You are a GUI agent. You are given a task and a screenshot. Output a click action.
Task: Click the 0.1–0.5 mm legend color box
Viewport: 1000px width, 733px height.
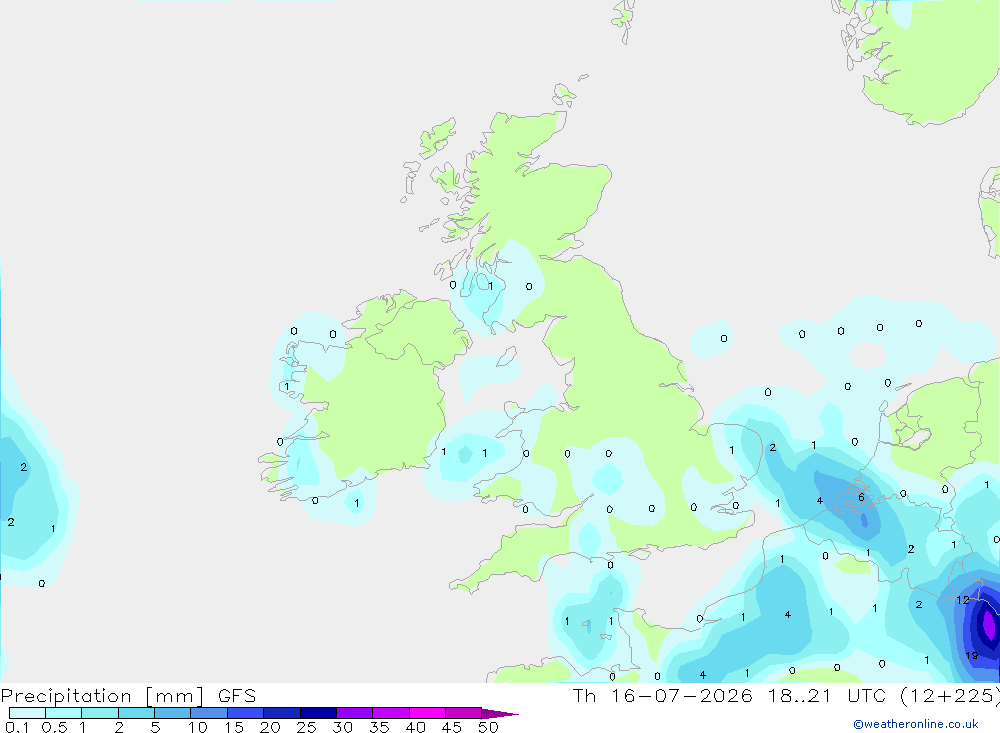[27, 713]
